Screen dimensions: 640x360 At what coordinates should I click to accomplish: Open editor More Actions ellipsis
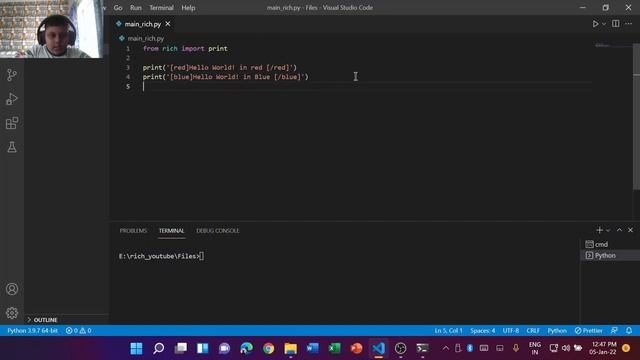tap(629, 24)
